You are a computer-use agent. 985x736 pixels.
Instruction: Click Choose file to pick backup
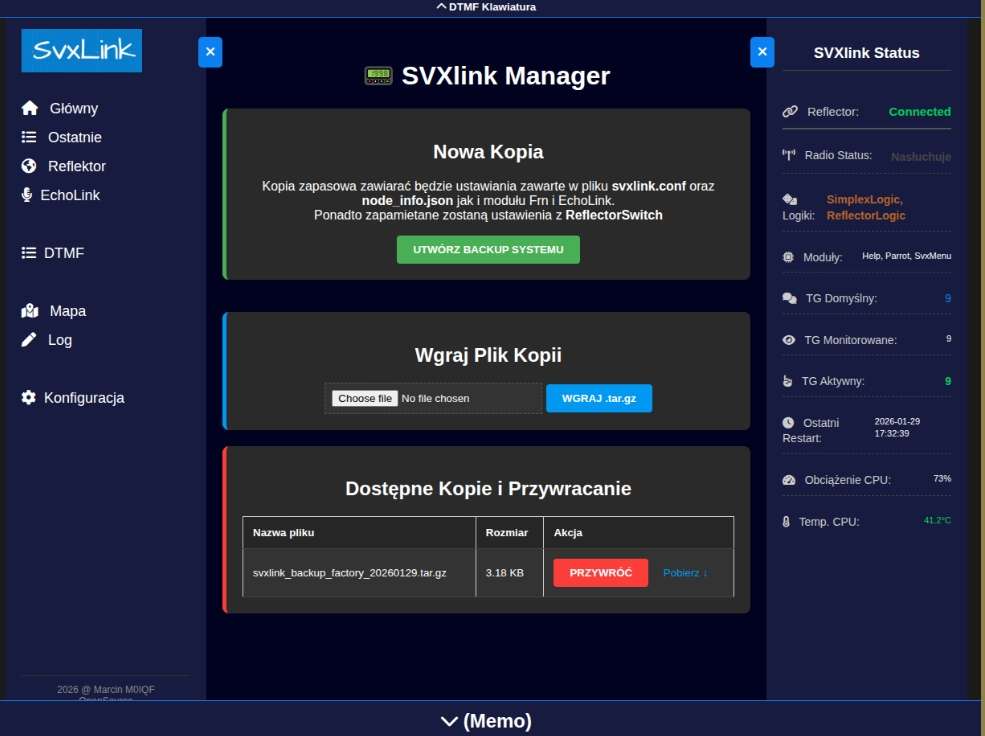(x=364, y=398)
